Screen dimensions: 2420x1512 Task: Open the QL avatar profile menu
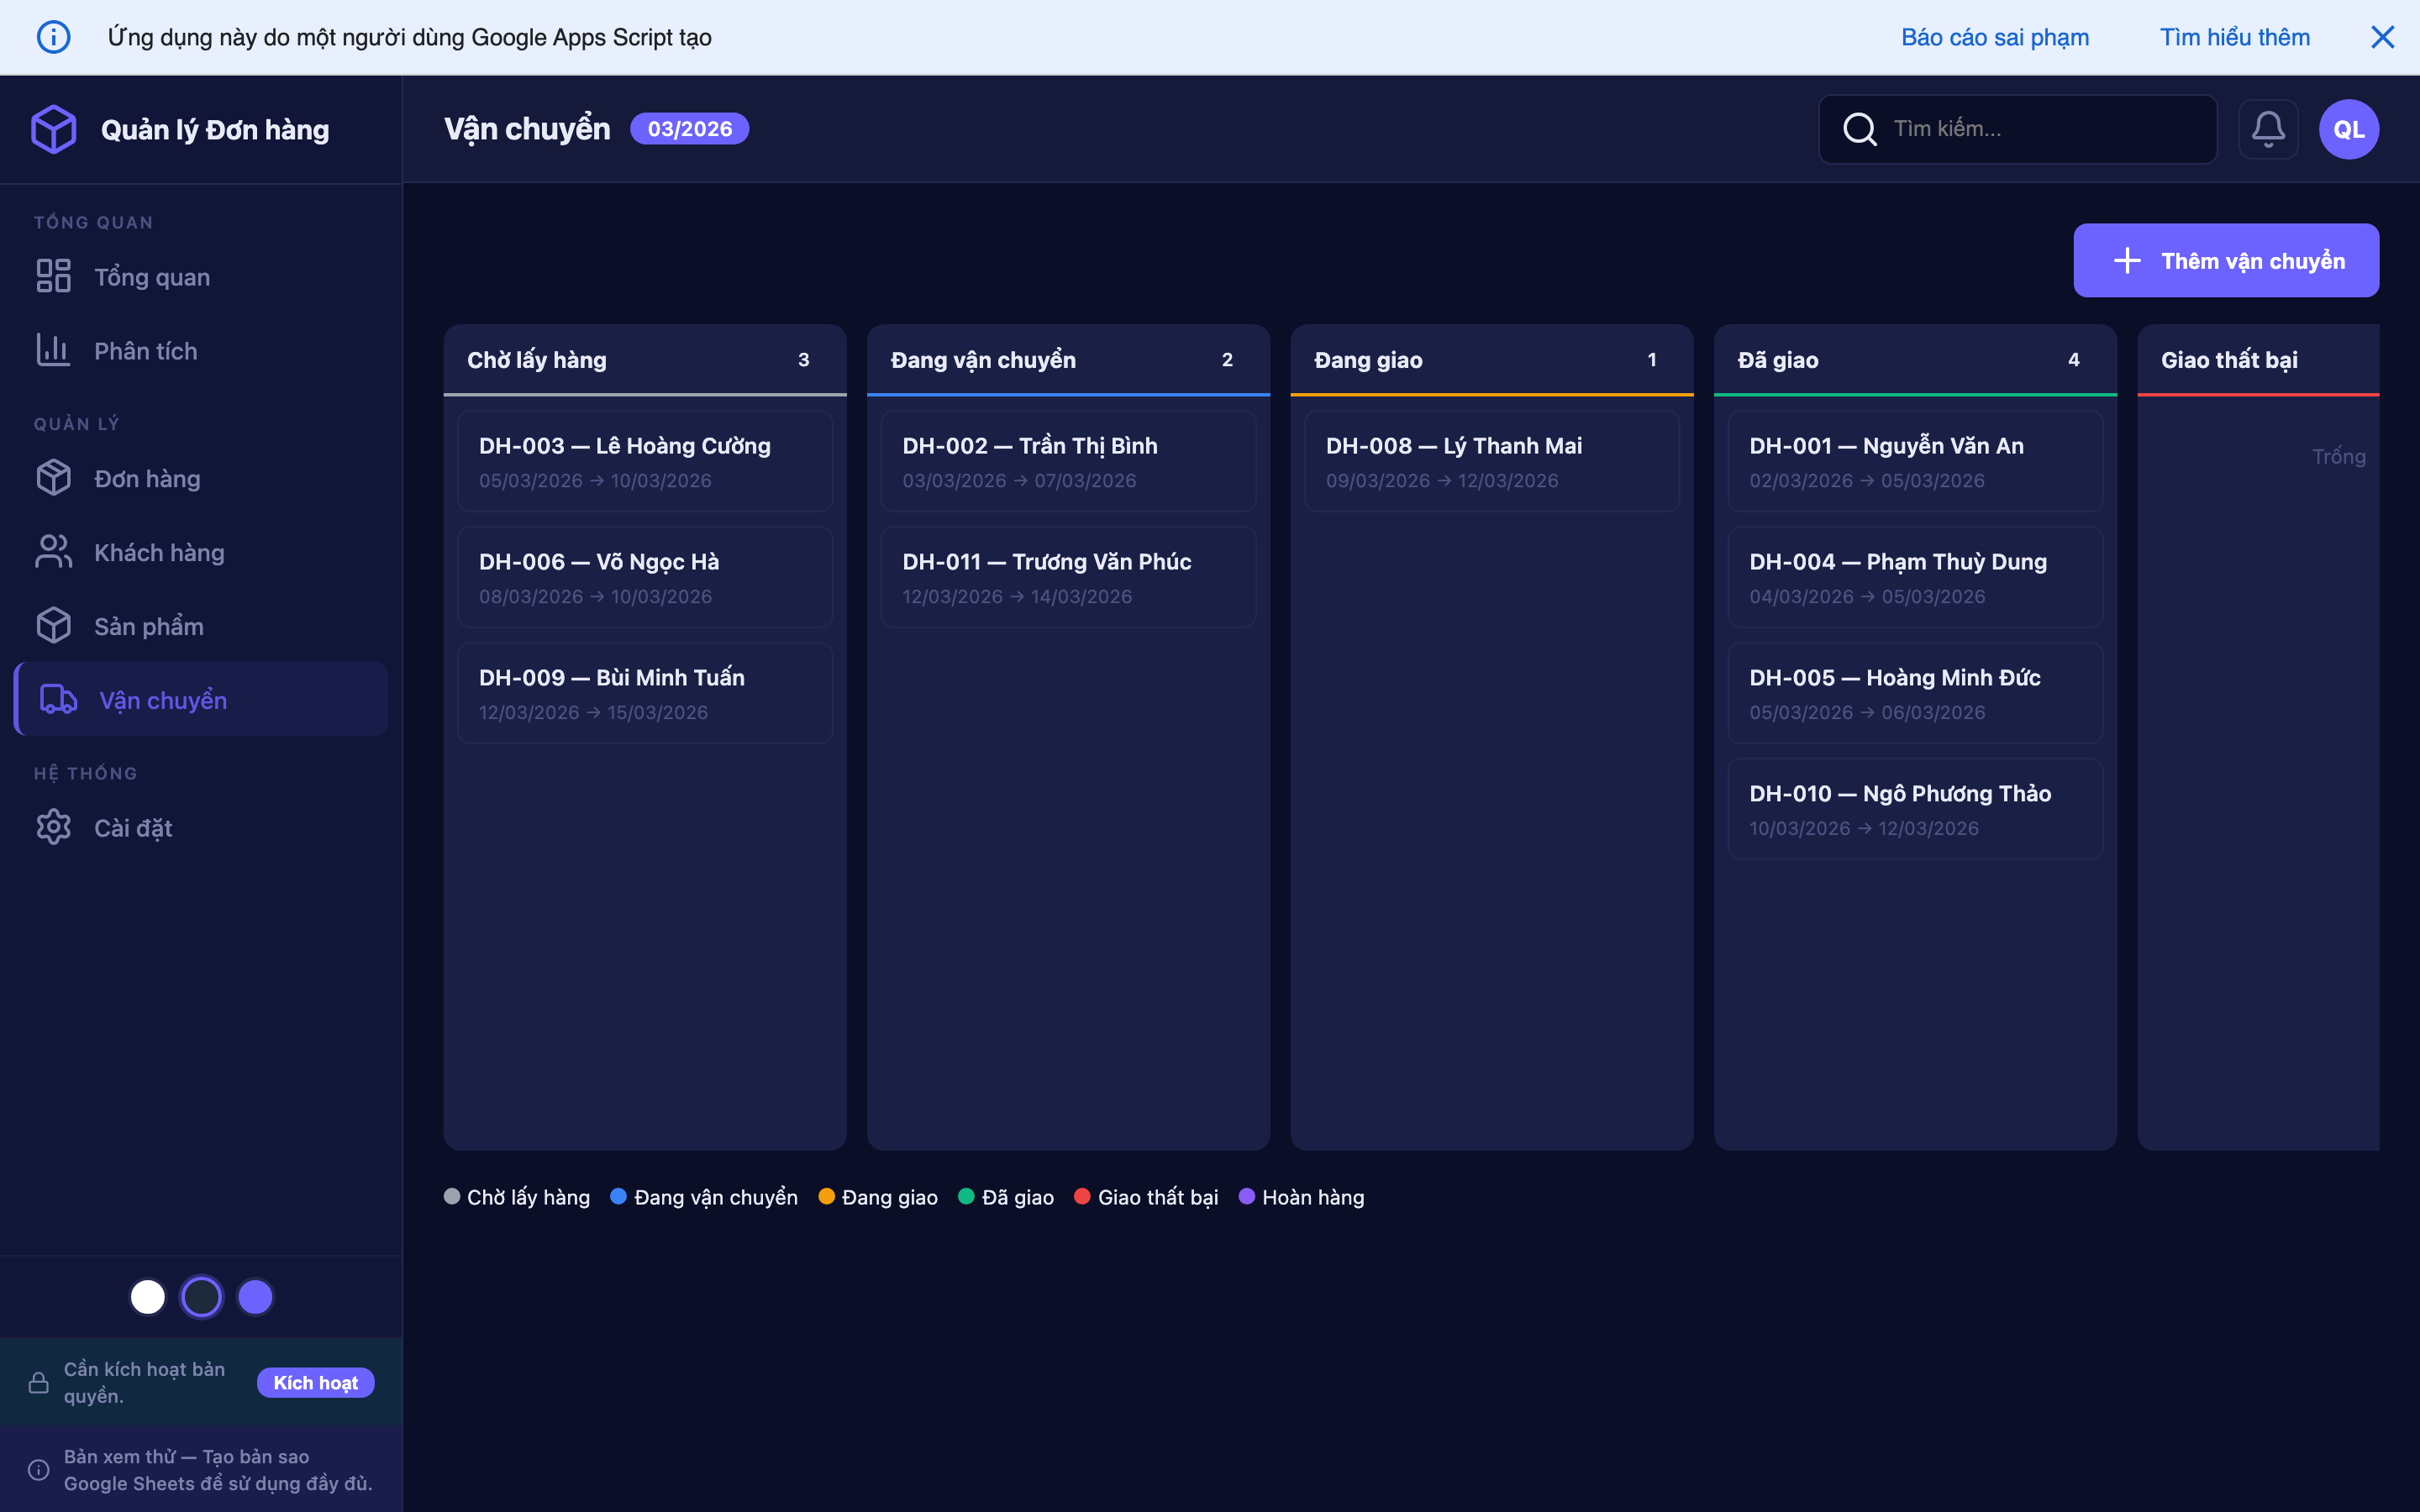pyautogui.click(x=2347, y=128)
